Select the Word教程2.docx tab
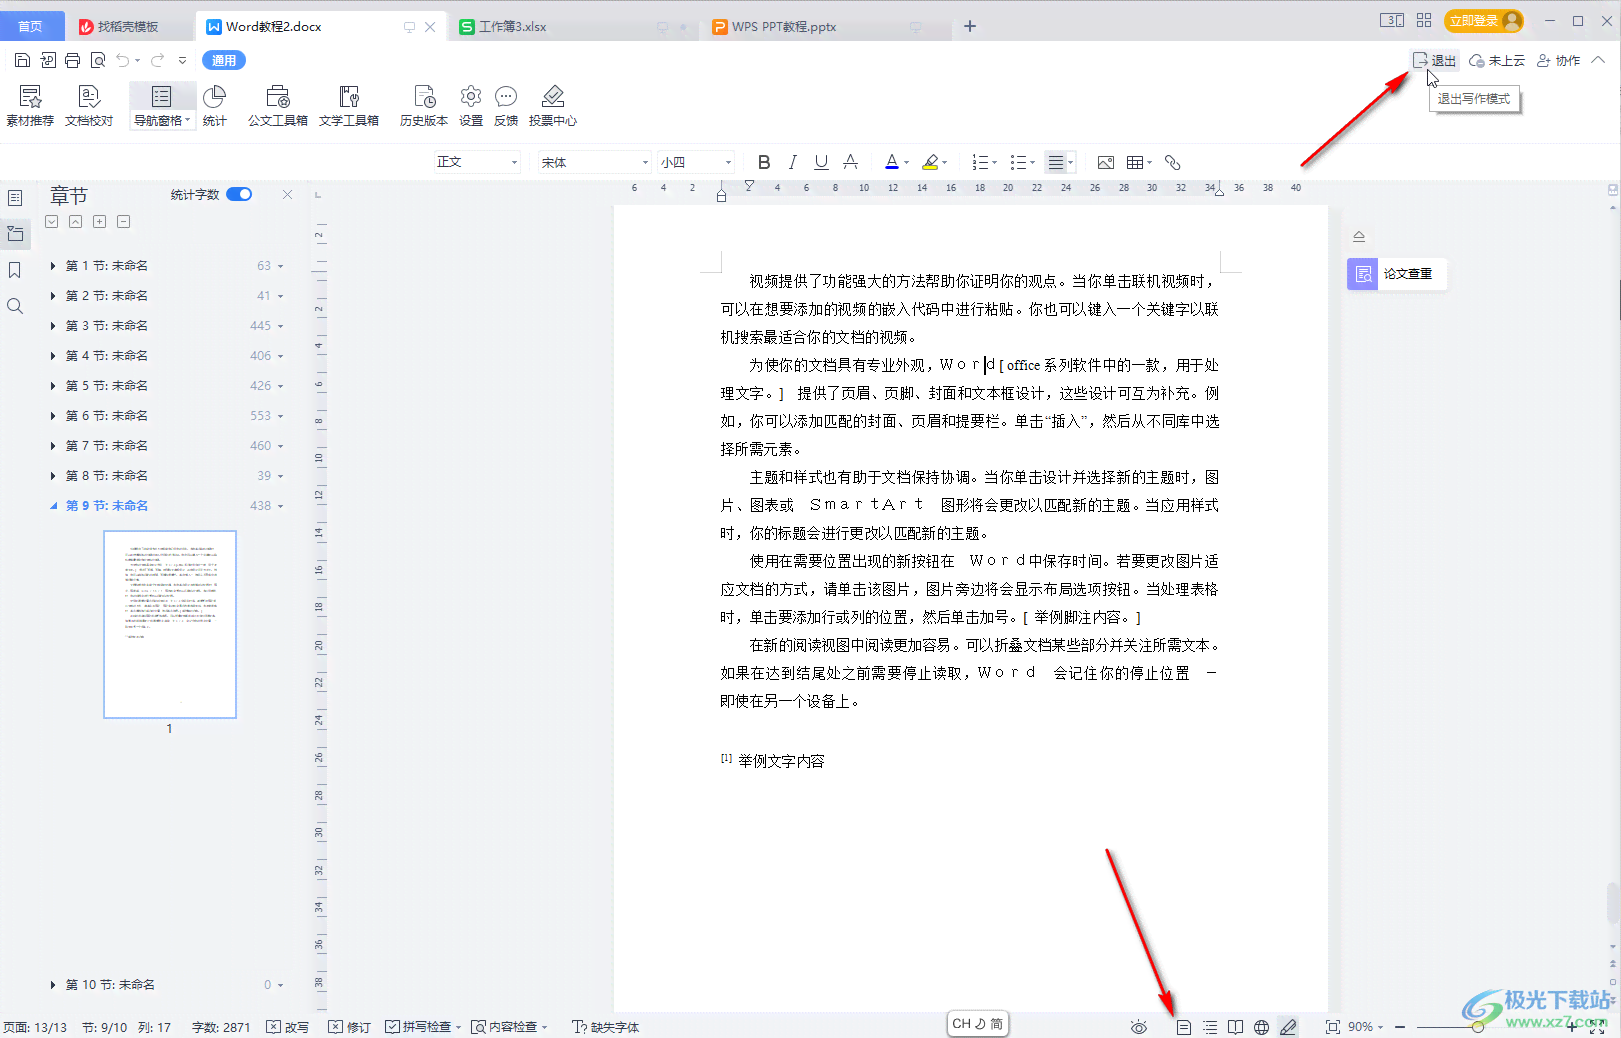This screenshot has height=1038, width=1621. pyautogui.click(x=273, y=26)
